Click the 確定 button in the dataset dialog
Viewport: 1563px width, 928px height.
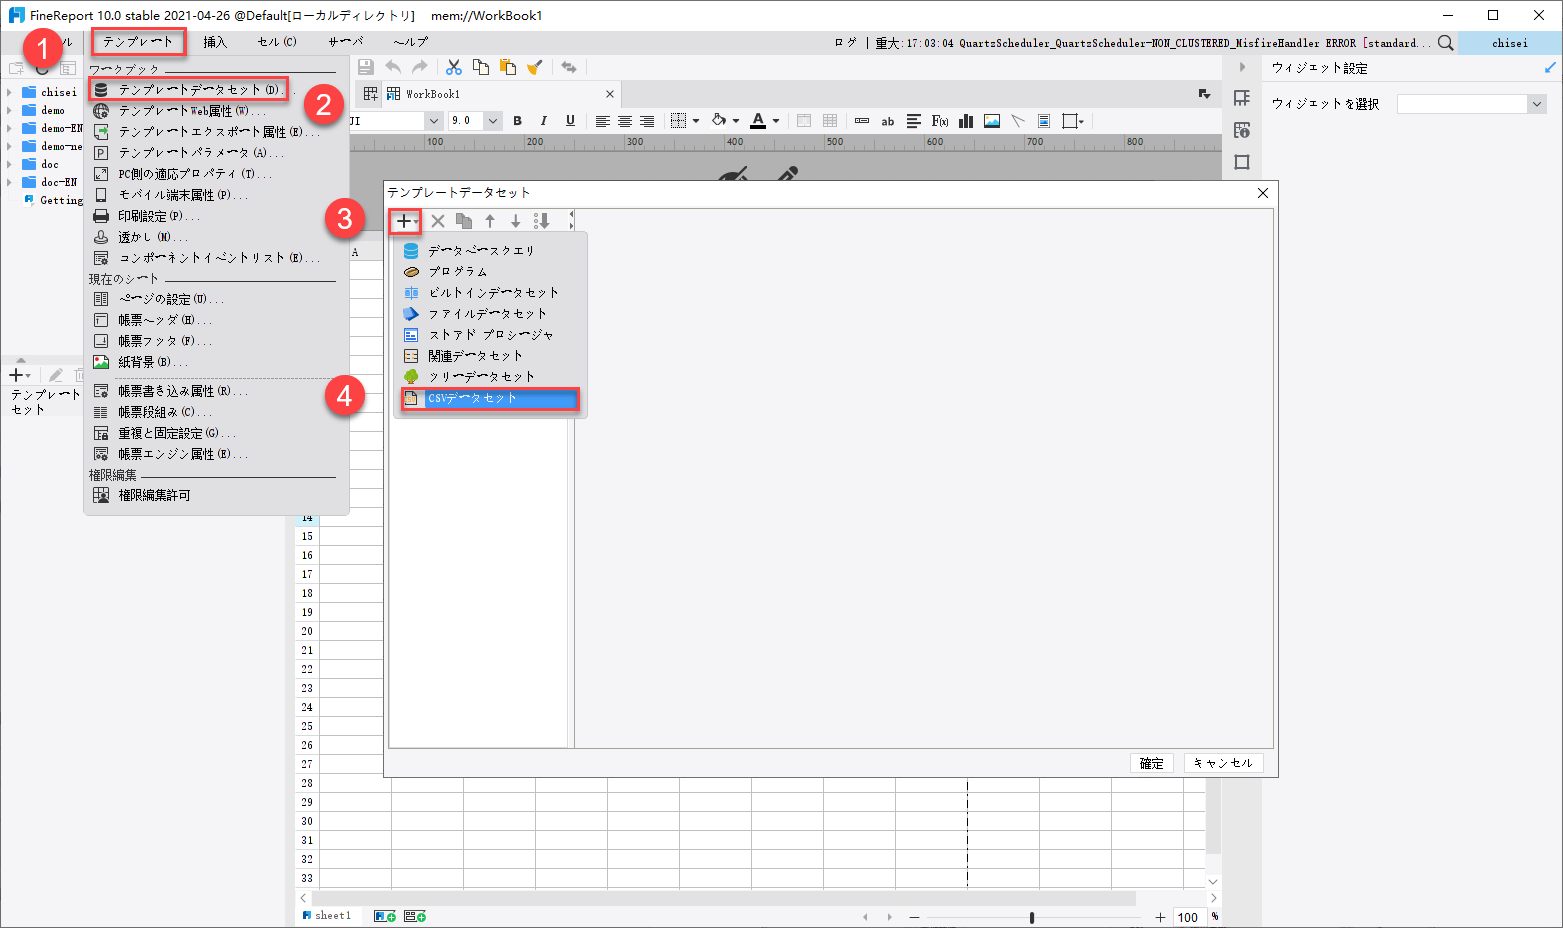(x=1151, y=762)
